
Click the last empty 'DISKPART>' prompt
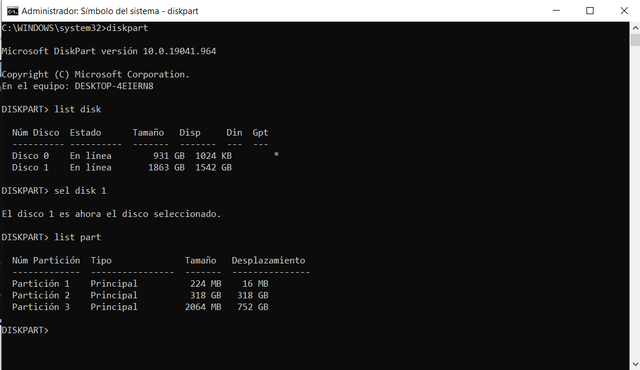point(25,330)
